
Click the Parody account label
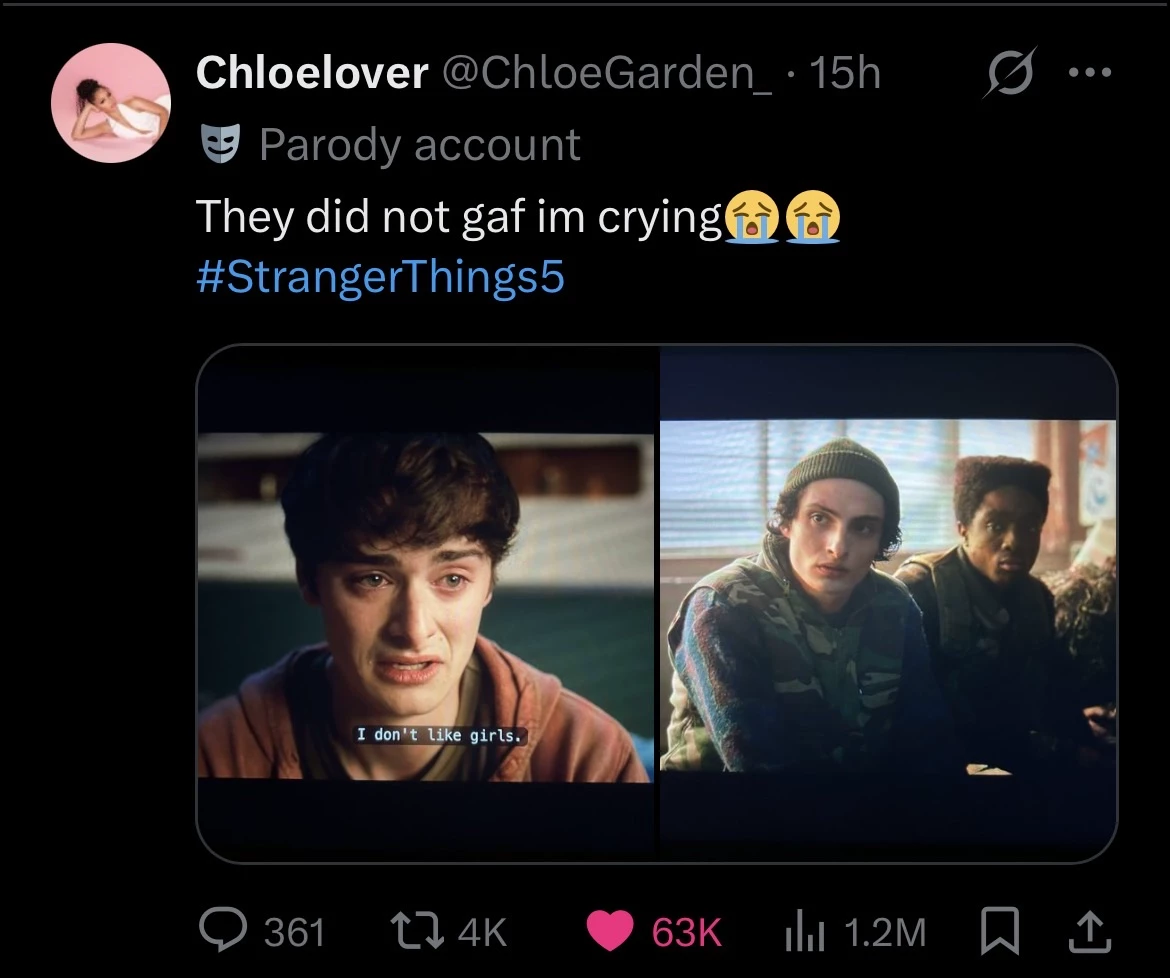tap(420, 145)
